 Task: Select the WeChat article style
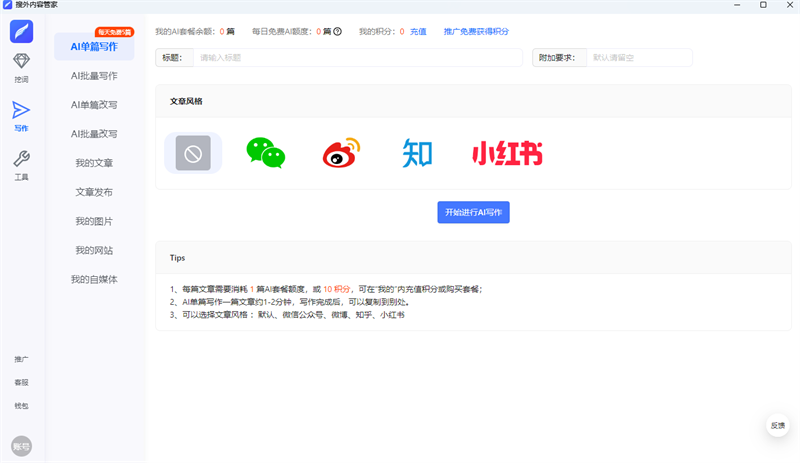pyautogui.click(x=266, y=153)
